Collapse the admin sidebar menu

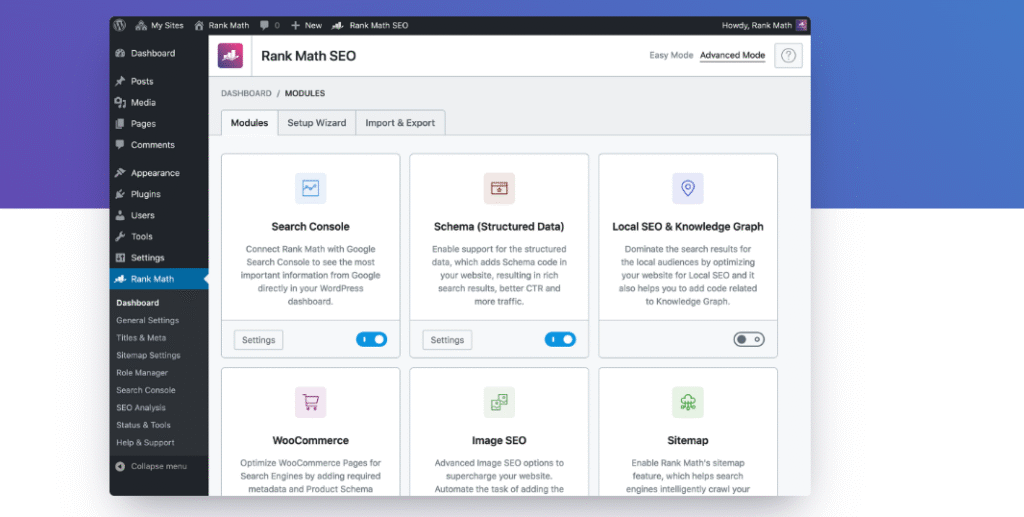[x=151, y=466]
